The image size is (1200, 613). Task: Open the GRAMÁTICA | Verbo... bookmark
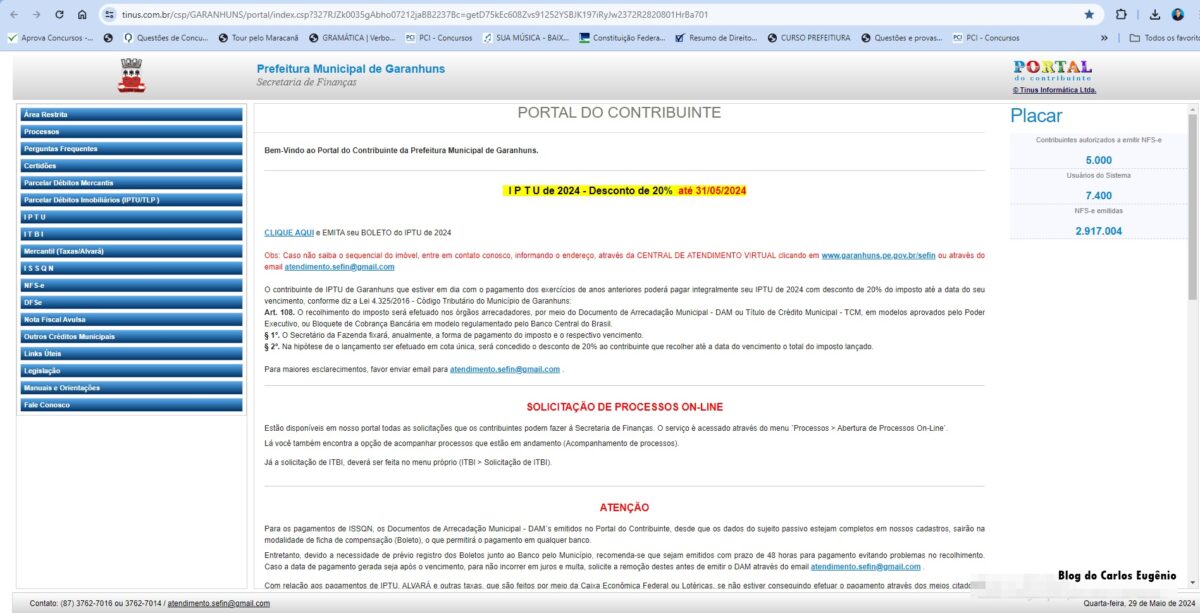pos(352,38)
